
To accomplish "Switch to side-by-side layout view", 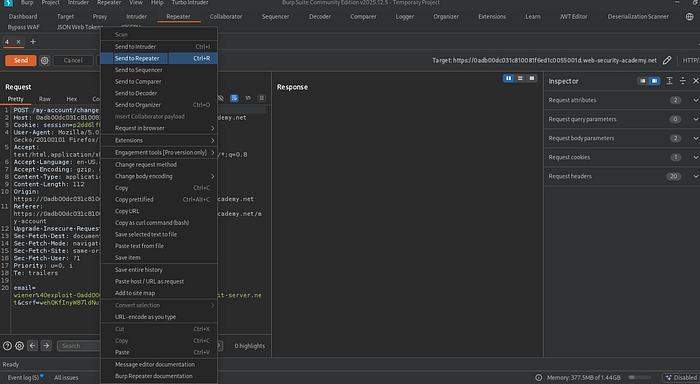I will tap(508, 78).
